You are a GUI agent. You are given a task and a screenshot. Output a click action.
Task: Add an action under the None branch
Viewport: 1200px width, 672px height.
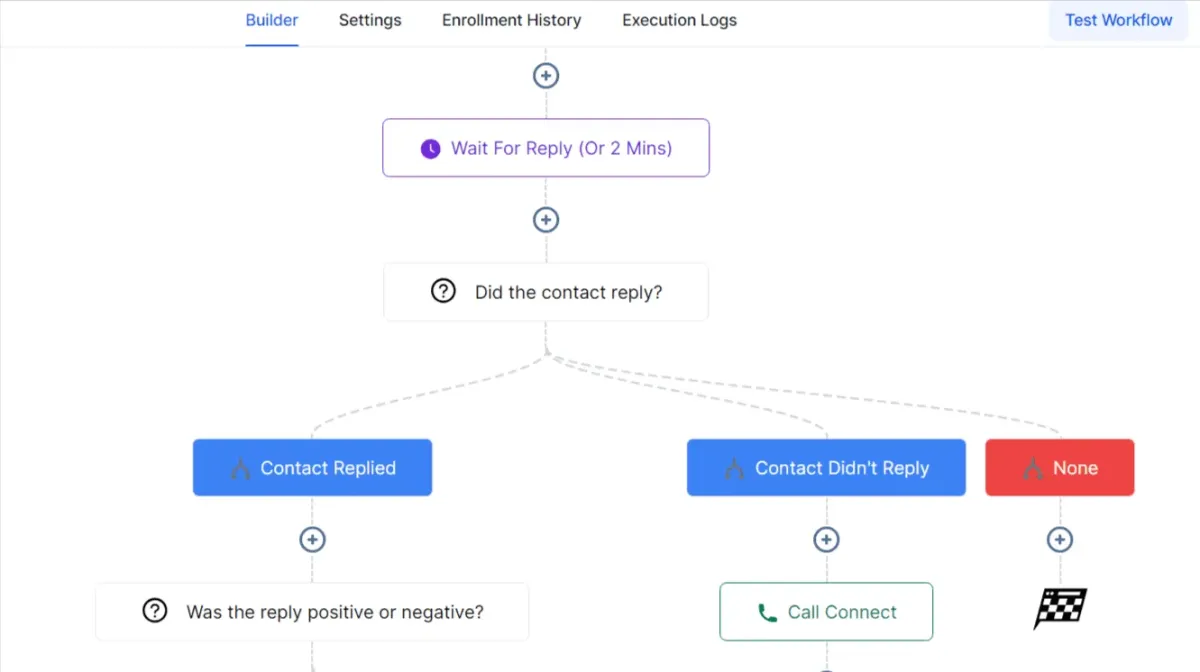pos(1059,540)
